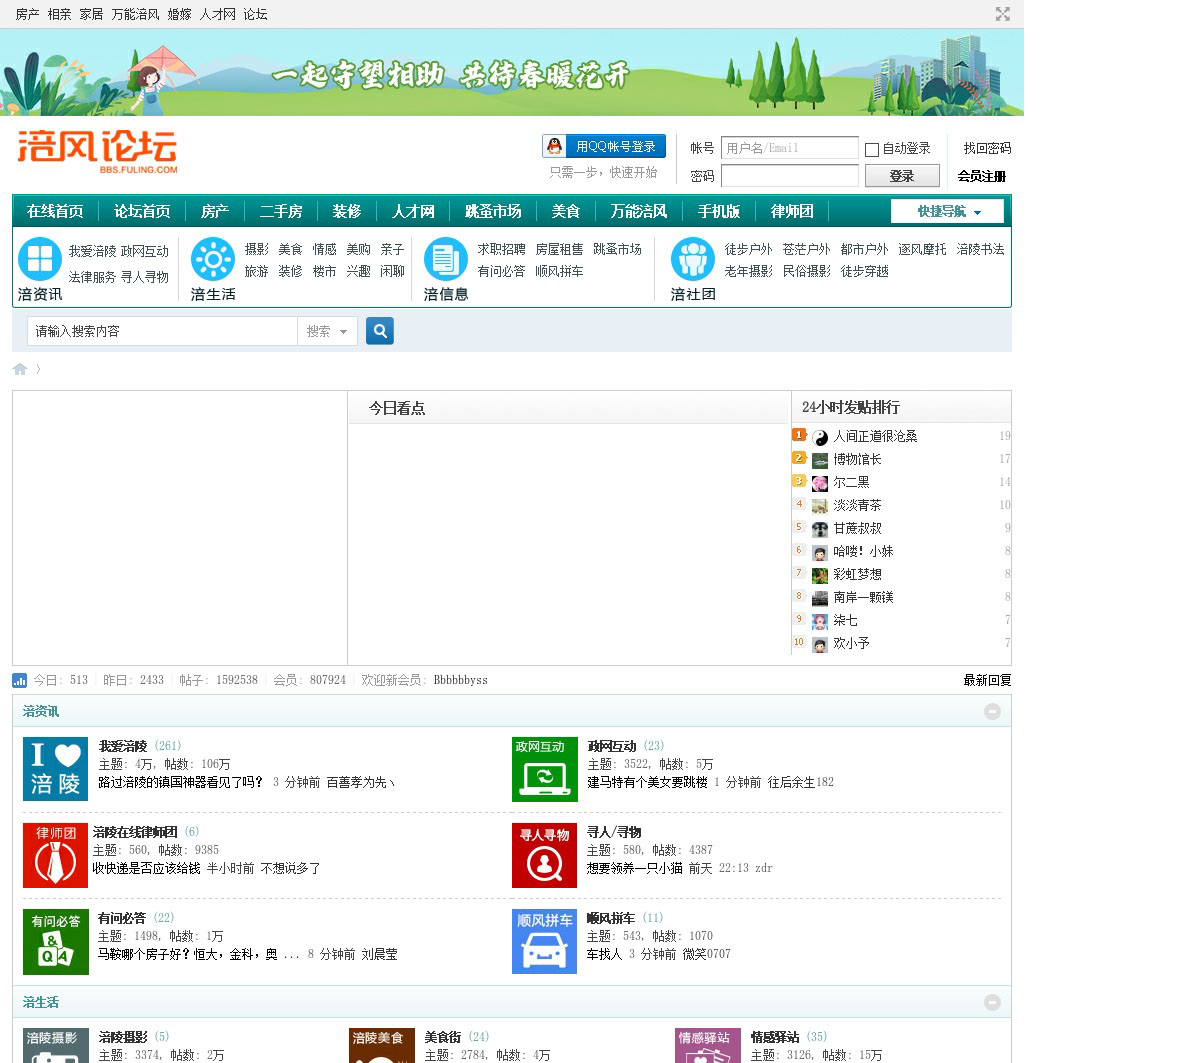Open the 我爱涪陵 forum icon
Image resolution: width=1200 pixels, height=1063 pixels.
click(55, 769)
